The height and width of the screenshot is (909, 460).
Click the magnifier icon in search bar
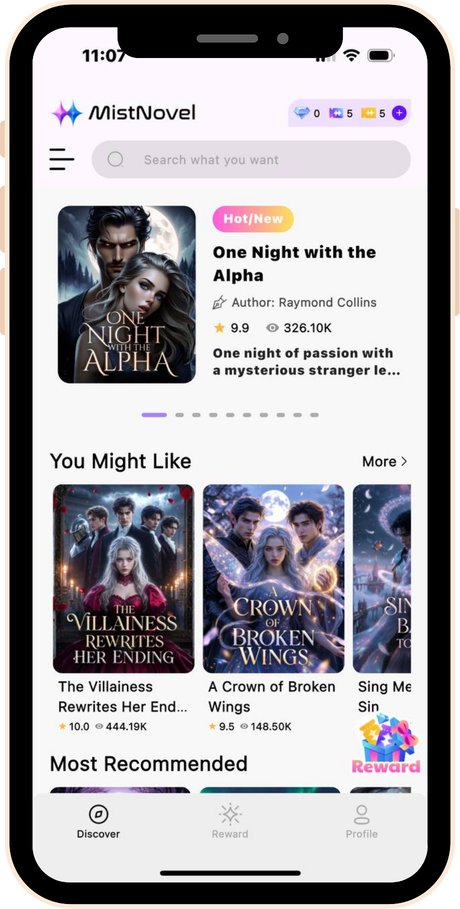click(x=115, y=159)
